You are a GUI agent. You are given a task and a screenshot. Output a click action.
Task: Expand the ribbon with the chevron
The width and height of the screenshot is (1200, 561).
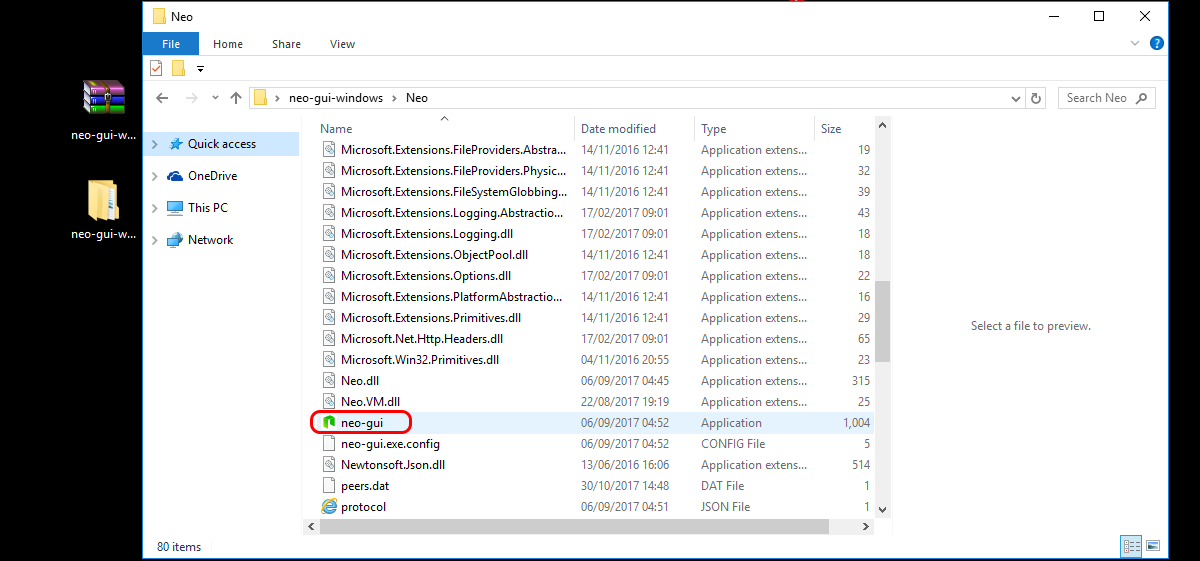pos(1135,44)
